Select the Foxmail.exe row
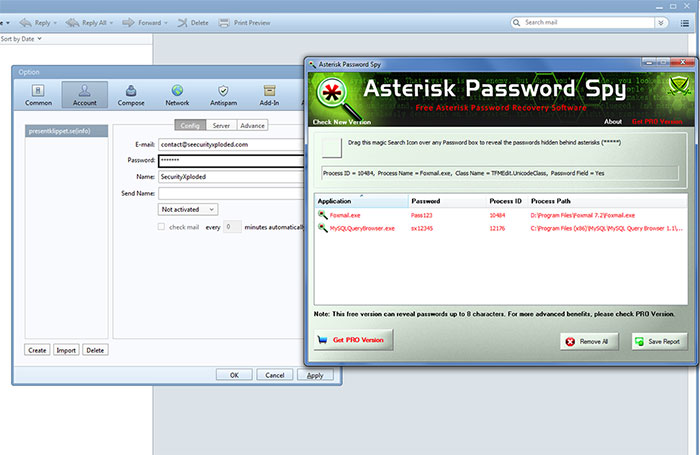This screenshot has width=700, height=455. 500,215
